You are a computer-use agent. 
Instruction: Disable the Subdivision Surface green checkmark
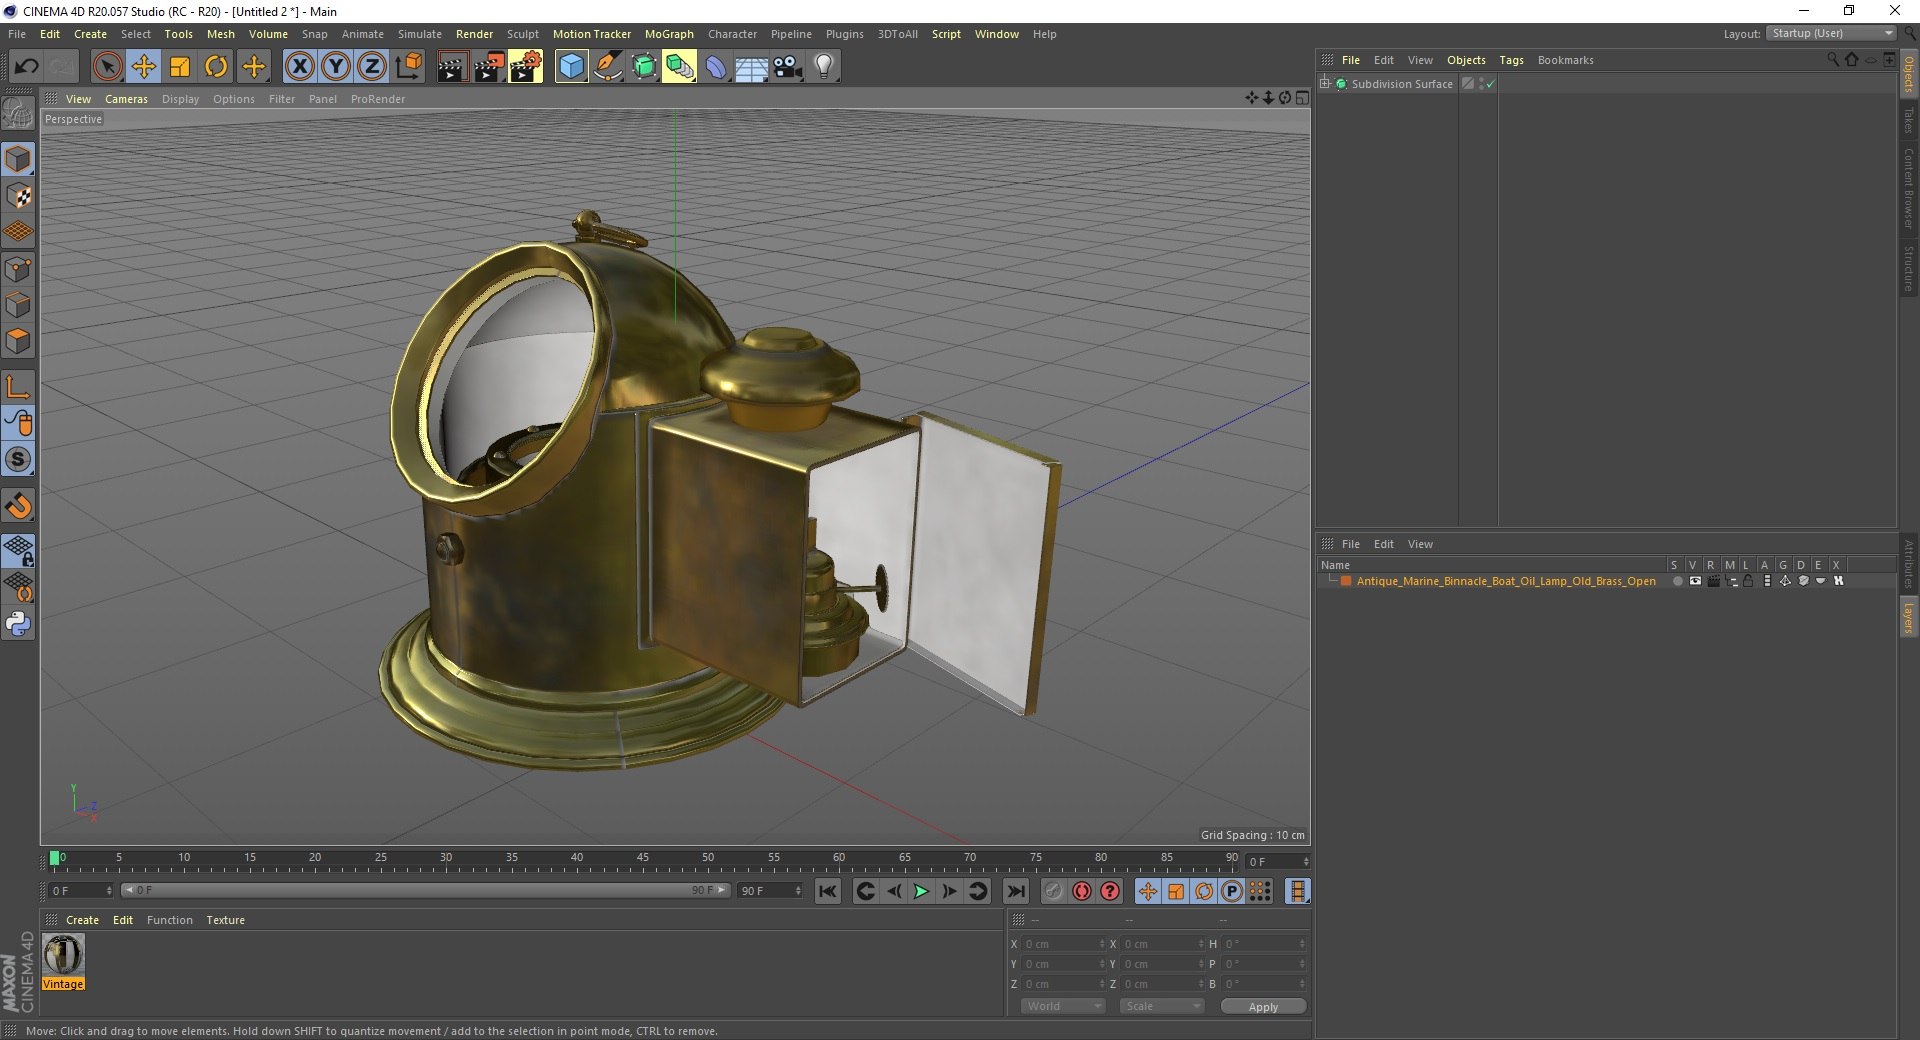tap(1490, 84)
